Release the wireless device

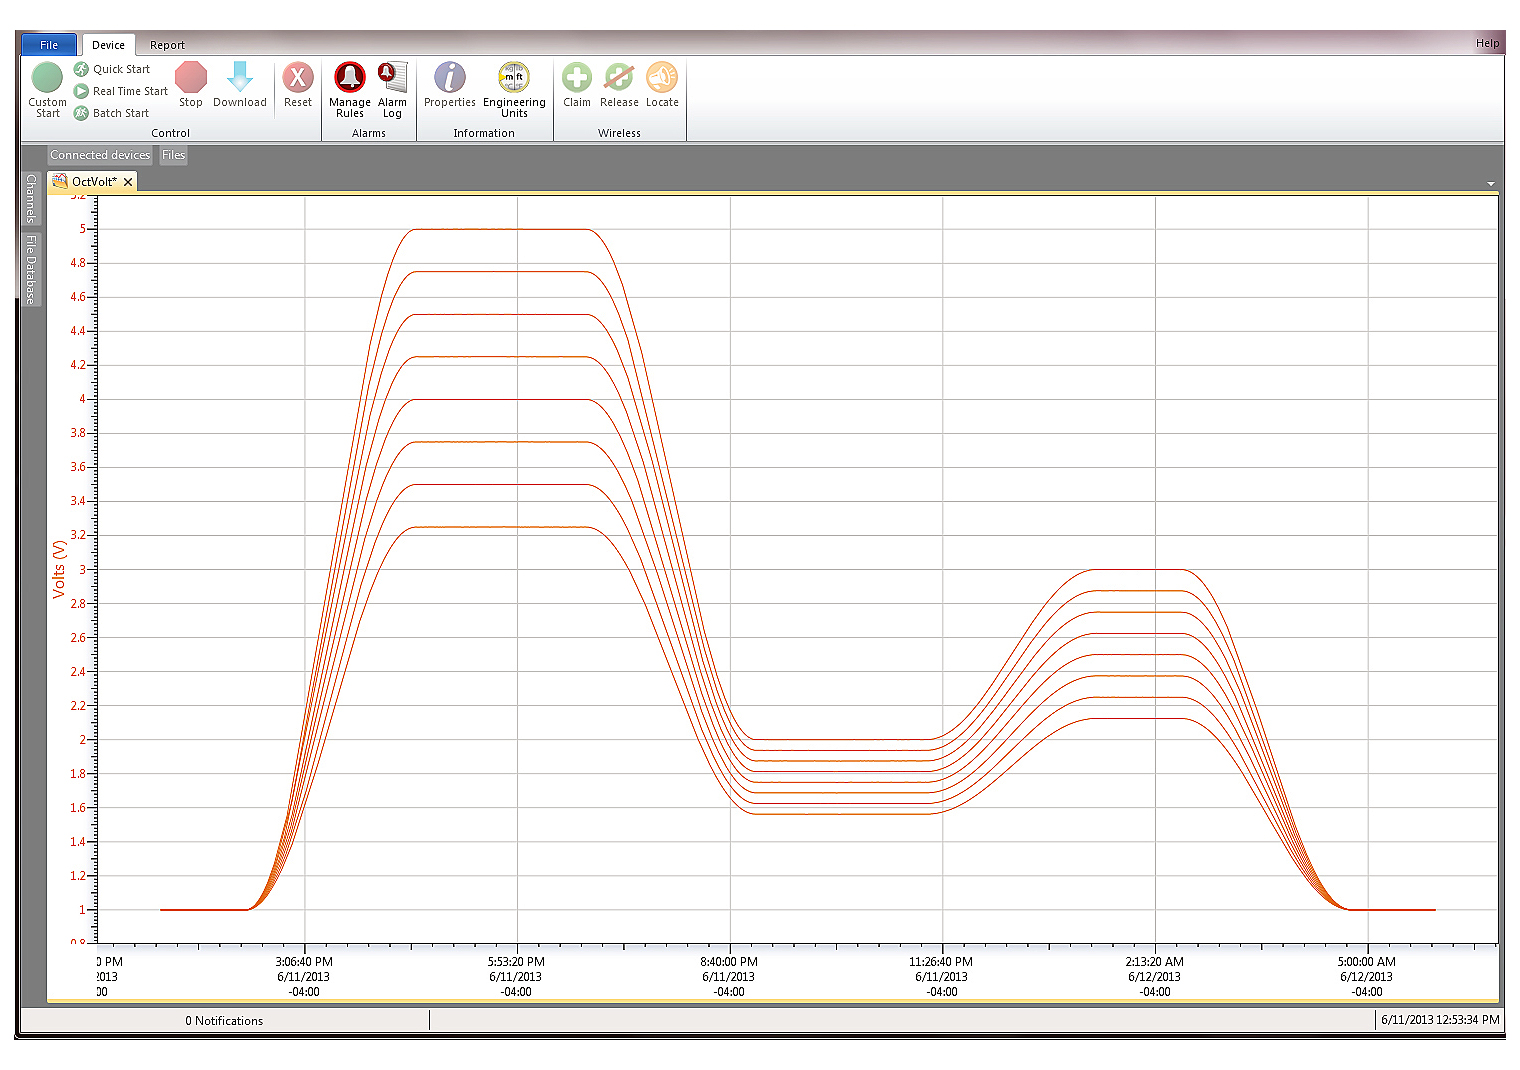click(x=619, y=78)
